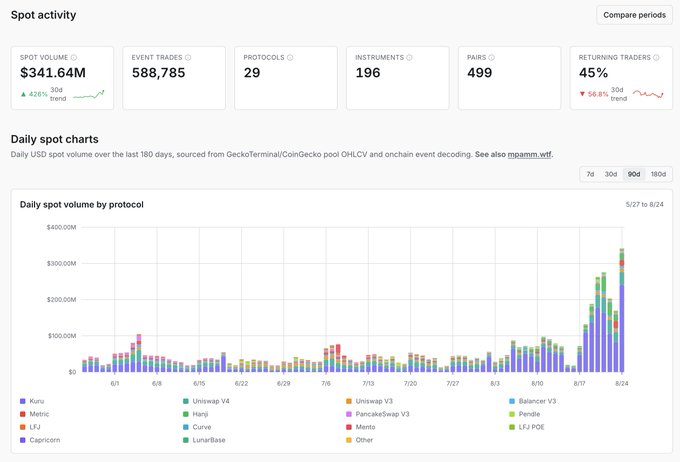Viewport: 680px width, 462px height.
Task: Open info icon next to Pairs
Action: pos(491,57)
